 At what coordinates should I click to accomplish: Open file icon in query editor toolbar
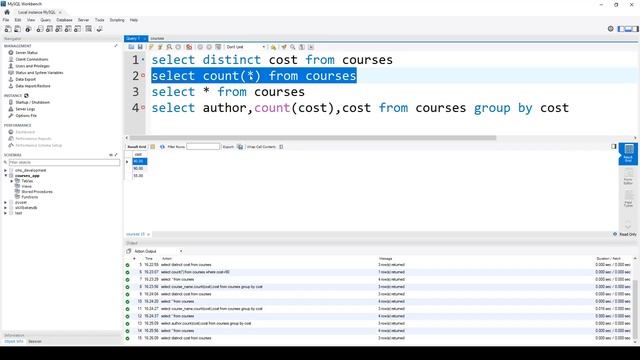click(x=131, y=47)
